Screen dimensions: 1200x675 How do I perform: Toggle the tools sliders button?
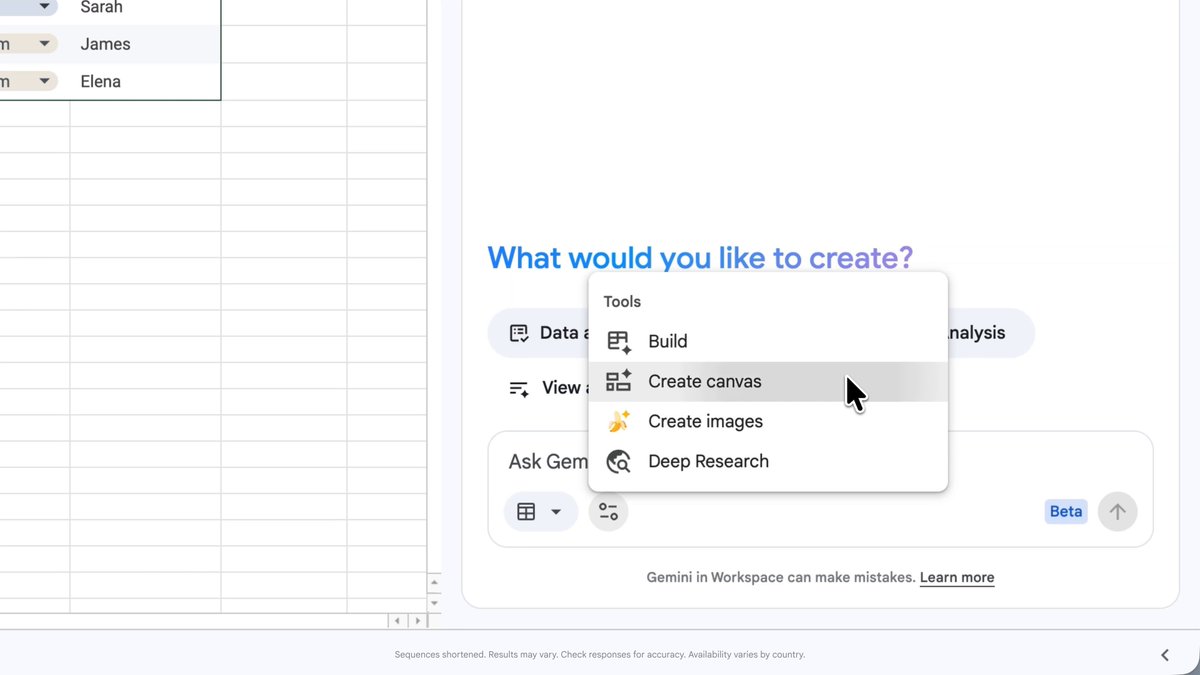coord(608,512)
